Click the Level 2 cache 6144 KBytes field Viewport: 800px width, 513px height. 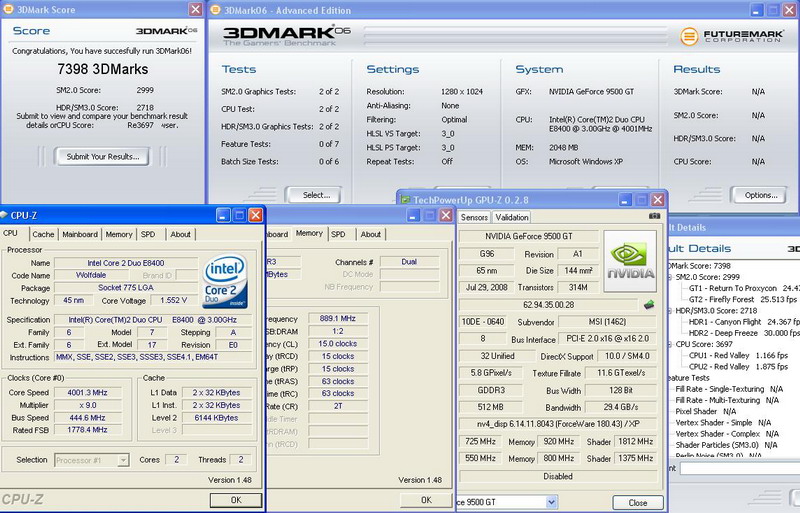[216, 418]
